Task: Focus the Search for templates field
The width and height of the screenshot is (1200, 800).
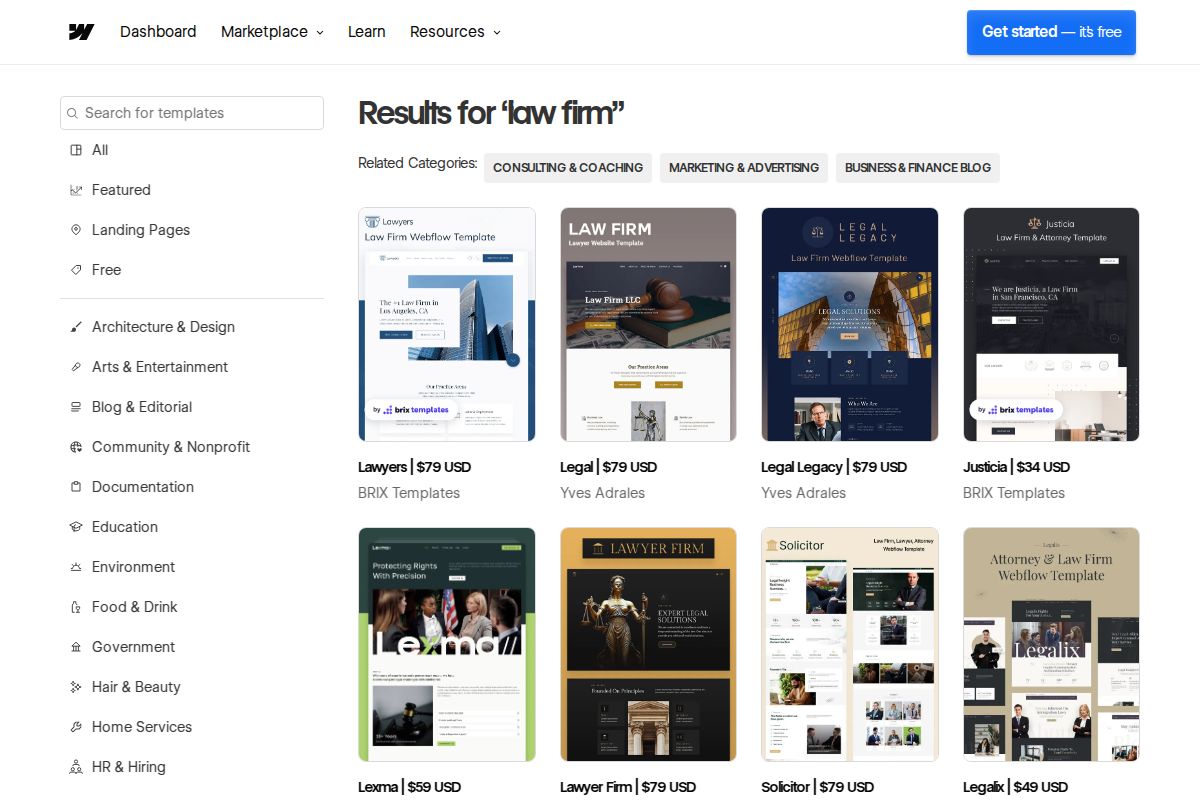Action: point(200,113)
